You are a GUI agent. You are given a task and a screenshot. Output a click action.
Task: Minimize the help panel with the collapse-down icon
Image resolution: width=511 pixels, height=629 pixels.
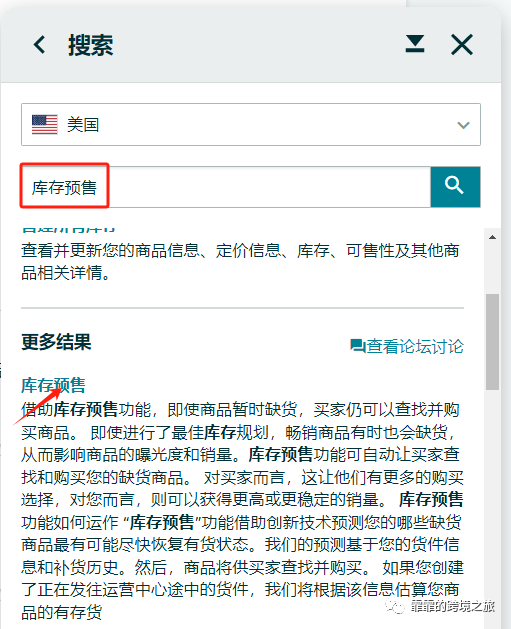pos(415,44)
